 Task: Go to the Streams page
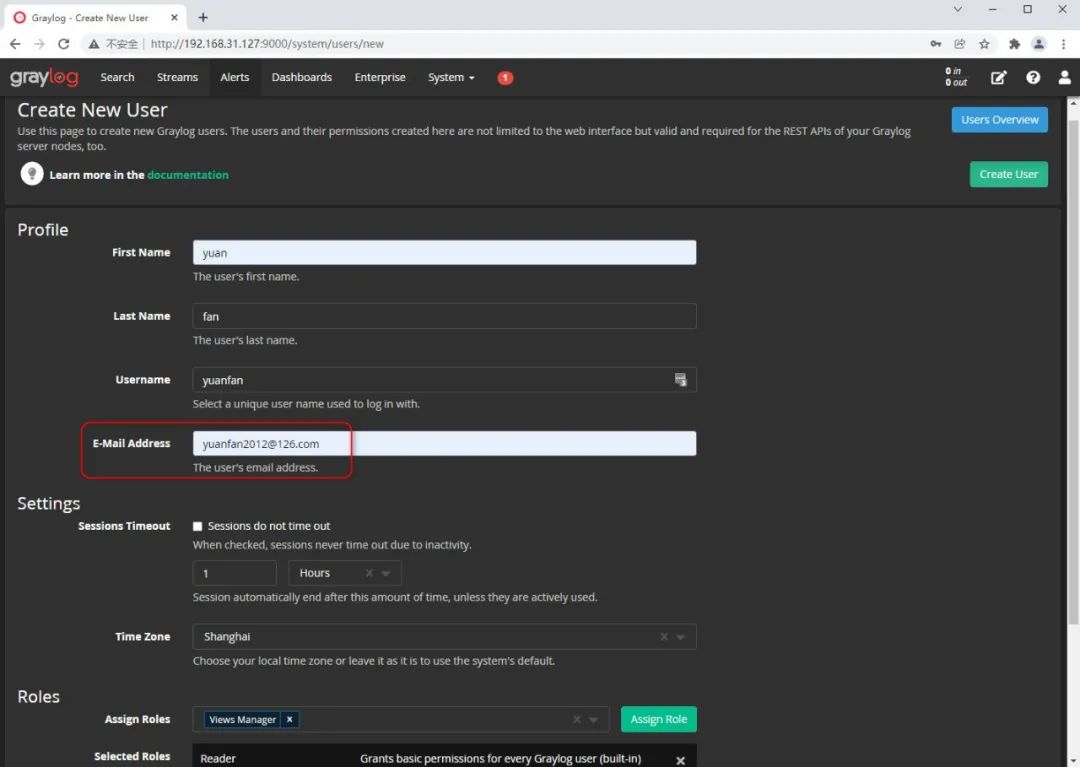pos(177,78)
